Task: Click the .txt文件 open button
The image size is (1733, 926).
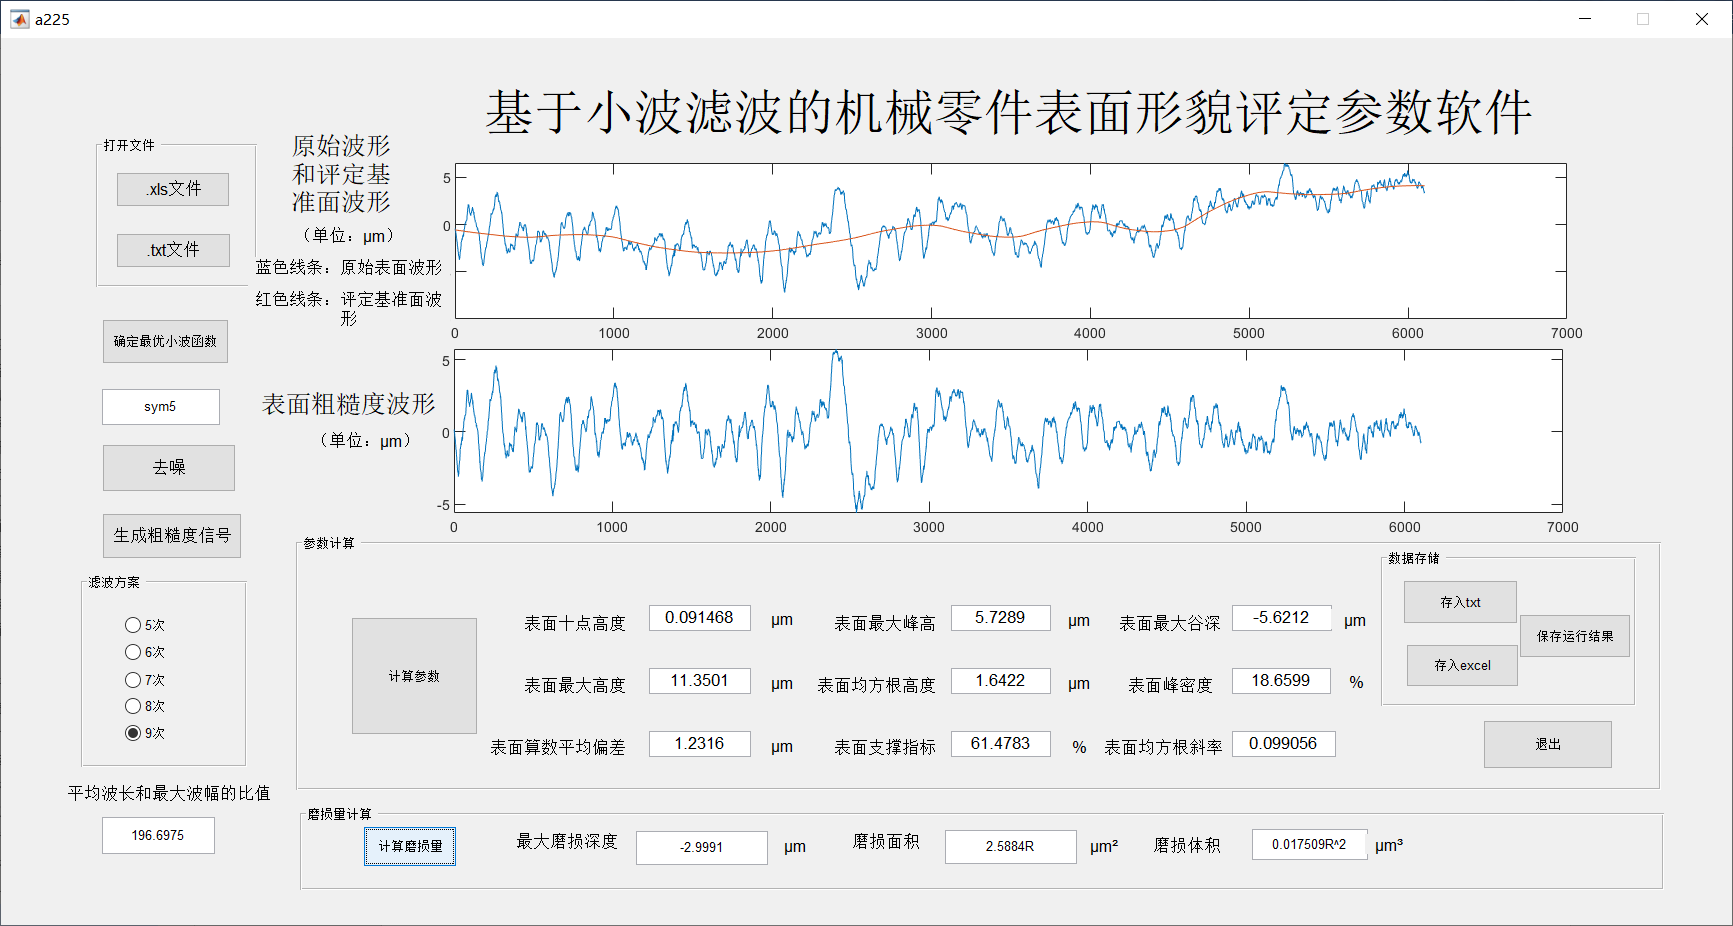Action: (x=173, y=250)
